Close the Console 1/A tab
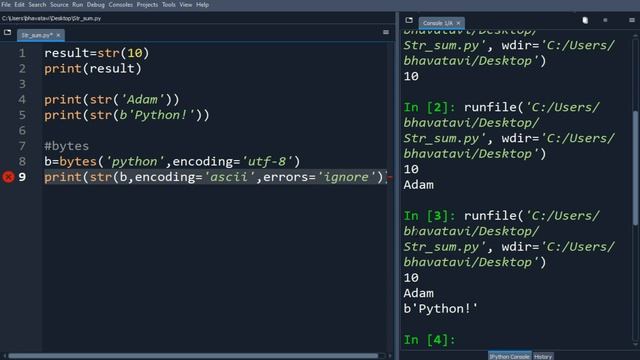The width and height of the screenshot is (640, 360). click(458, 23)
